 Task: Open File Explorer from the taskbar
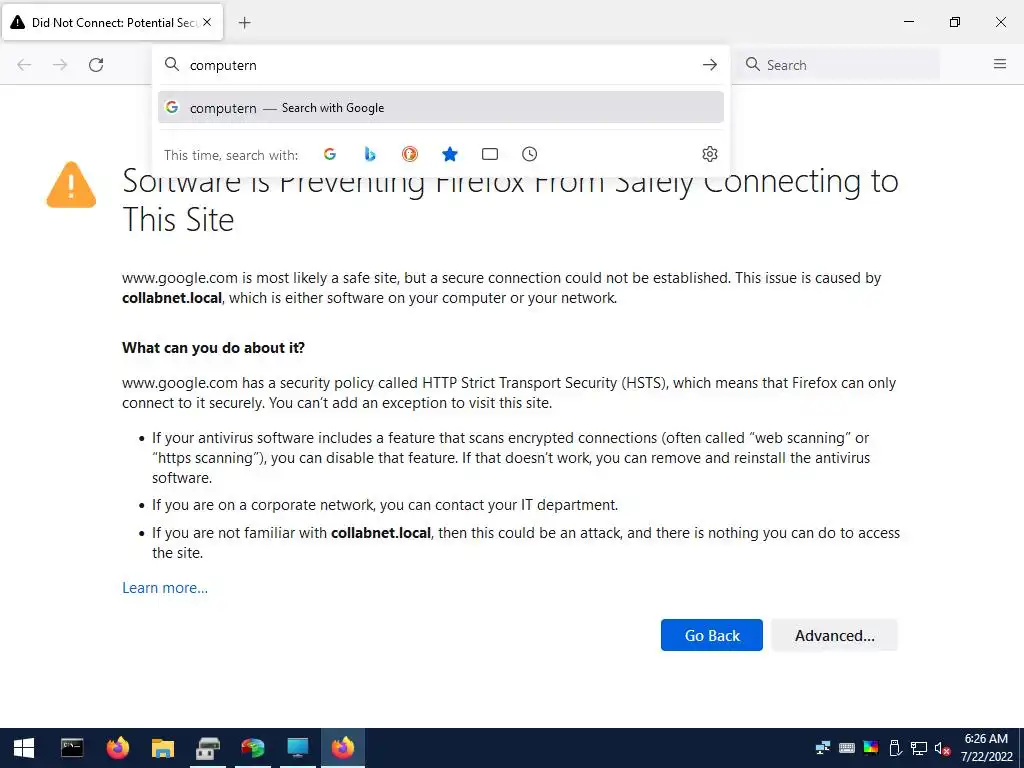point(163,748)
